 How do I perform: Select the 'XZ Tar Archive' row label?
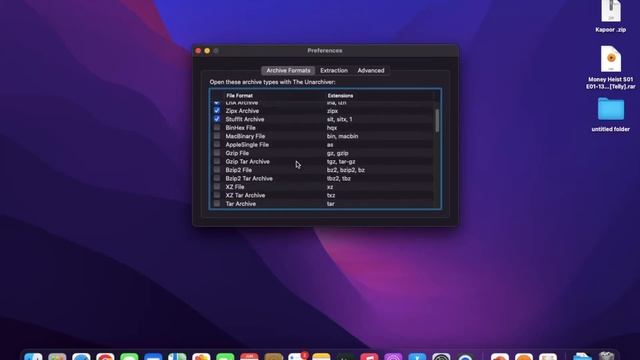coord(245,196)
